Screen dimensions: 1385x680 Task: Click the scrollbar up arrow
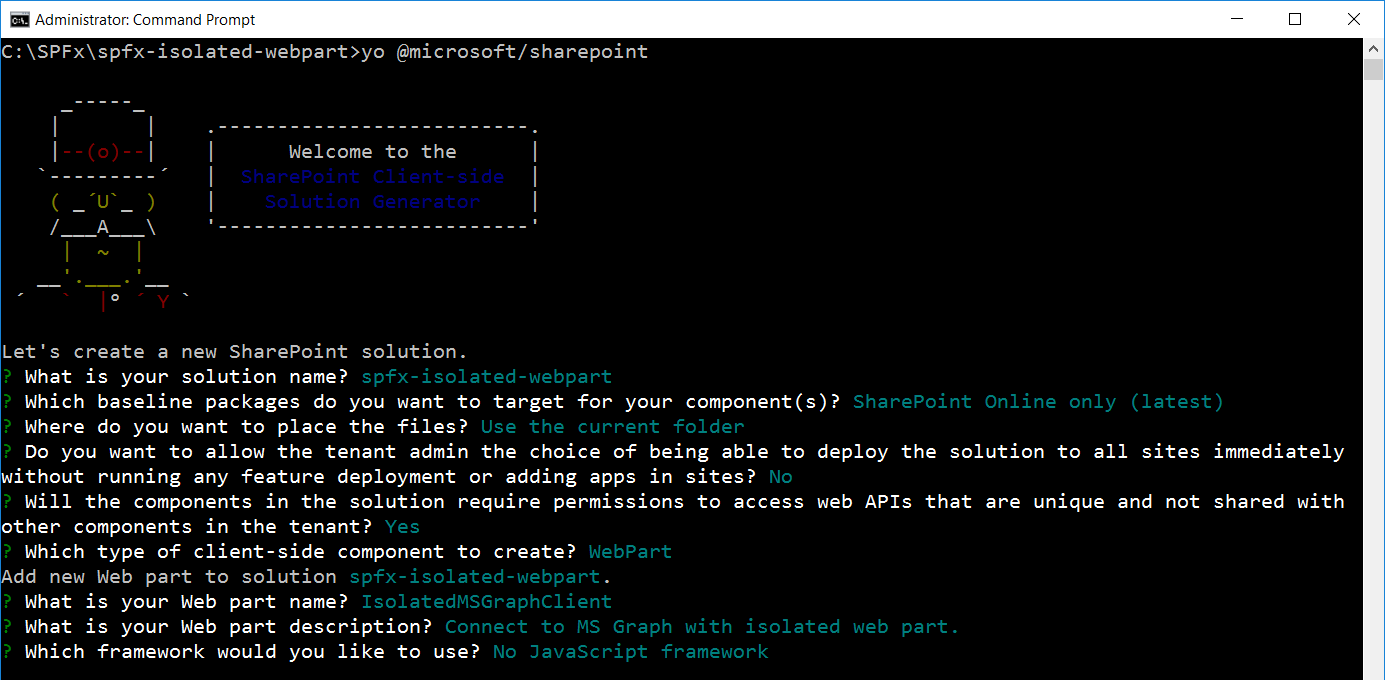(x=1374, y=49)
